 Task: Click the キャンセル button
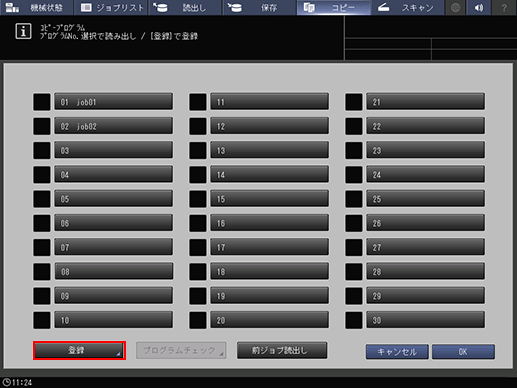click(x=397, y=352)
